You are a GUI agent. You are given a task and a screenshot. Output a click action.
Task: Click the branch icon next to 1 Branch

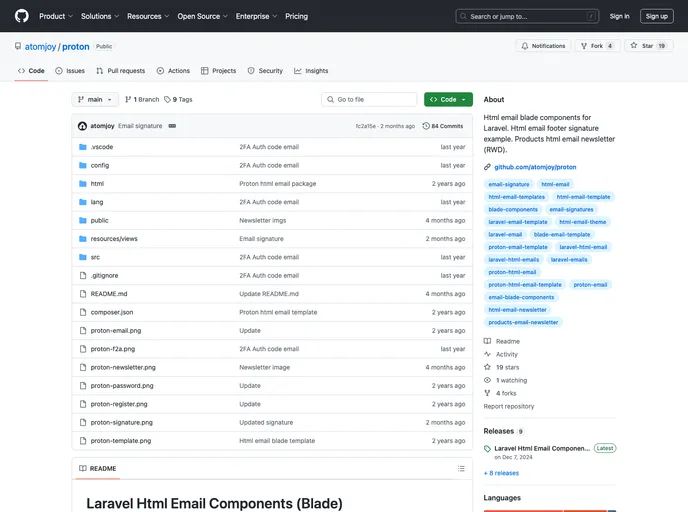point(128,100)
